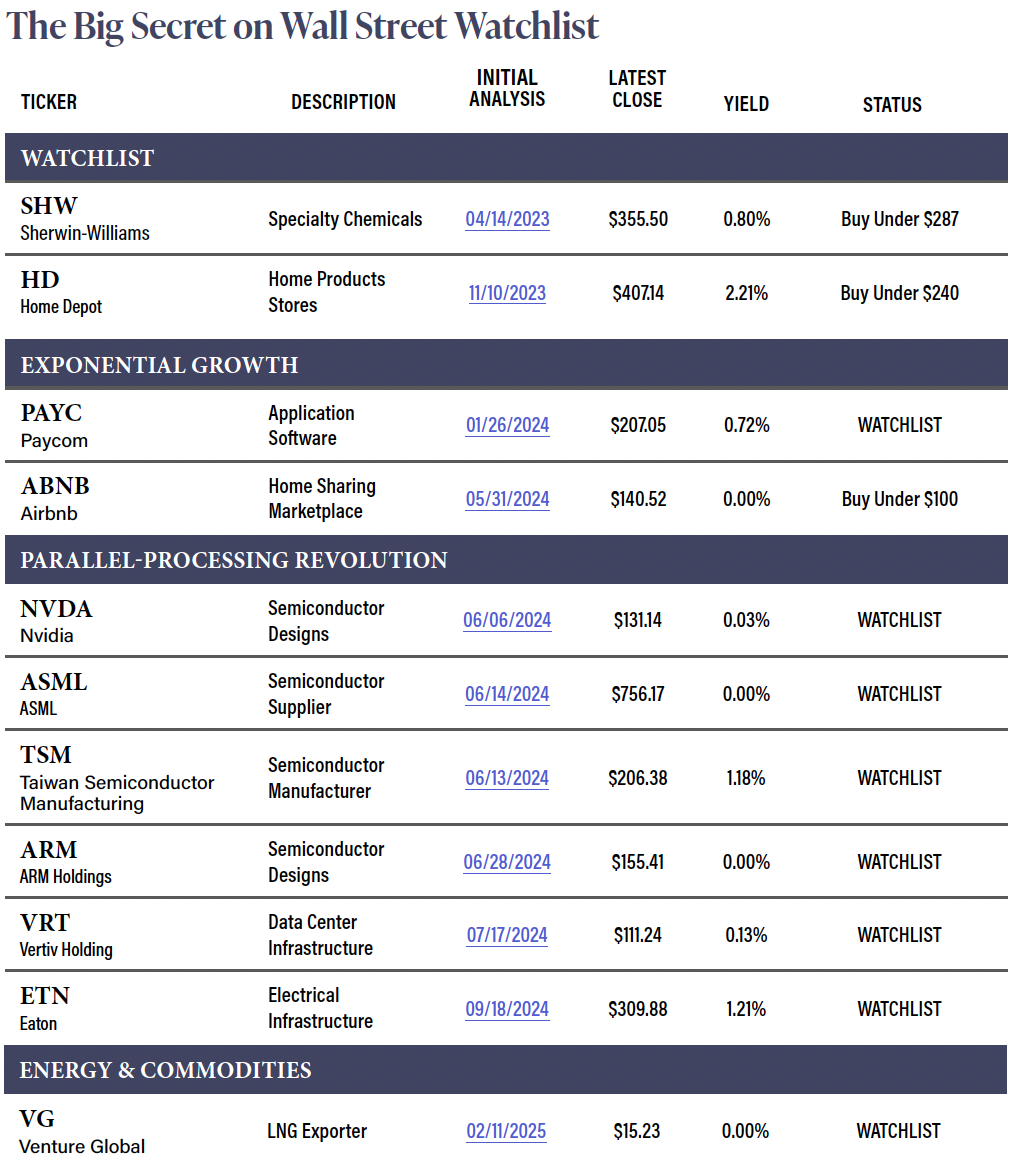Select the LATEST CLOSE column header
The image size is (1012, 1162).
click(x=637, y=89)
